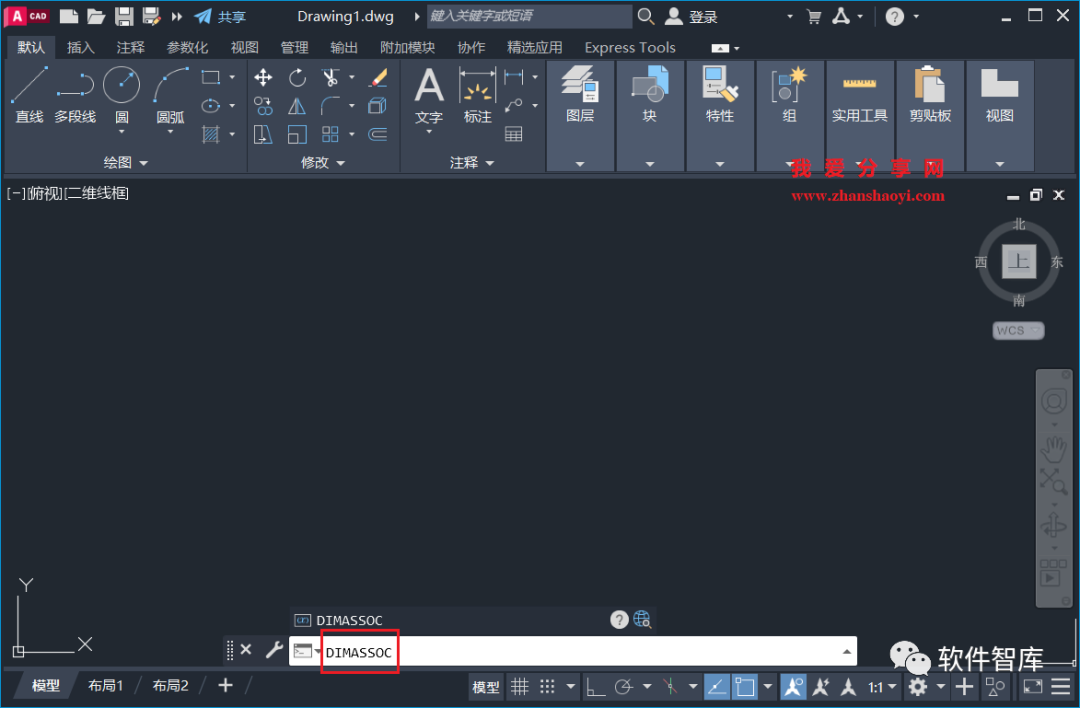
Task: Click the 登录 (Sign in) button
Action: (x=697, y=16)
